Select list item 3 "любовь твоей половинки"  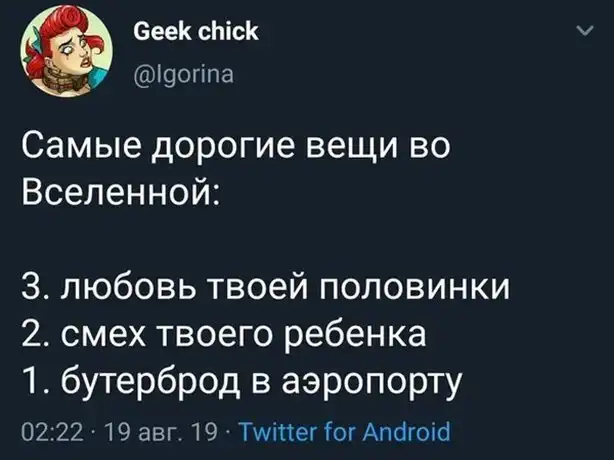265,287
